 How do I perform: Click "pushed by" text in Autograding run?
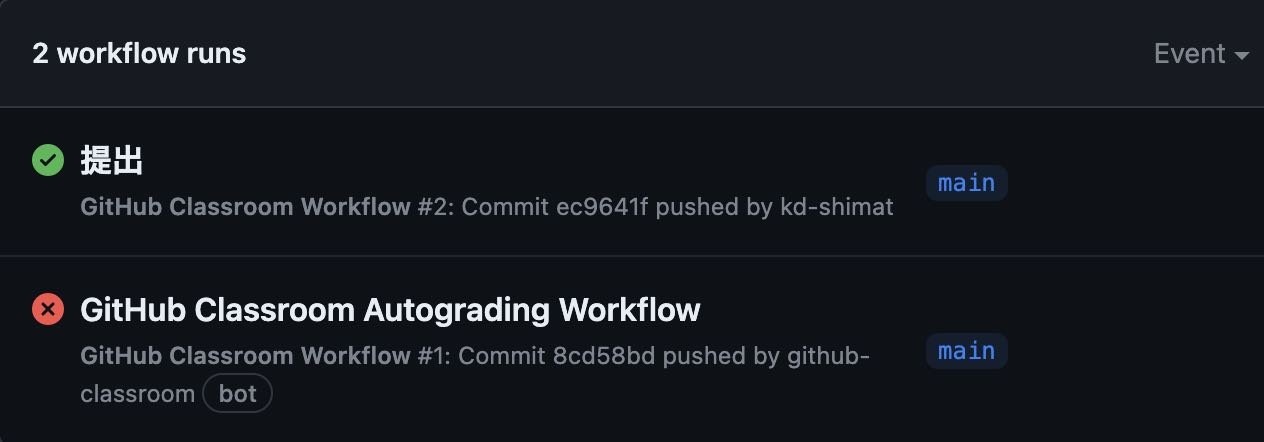click(721, 356)
